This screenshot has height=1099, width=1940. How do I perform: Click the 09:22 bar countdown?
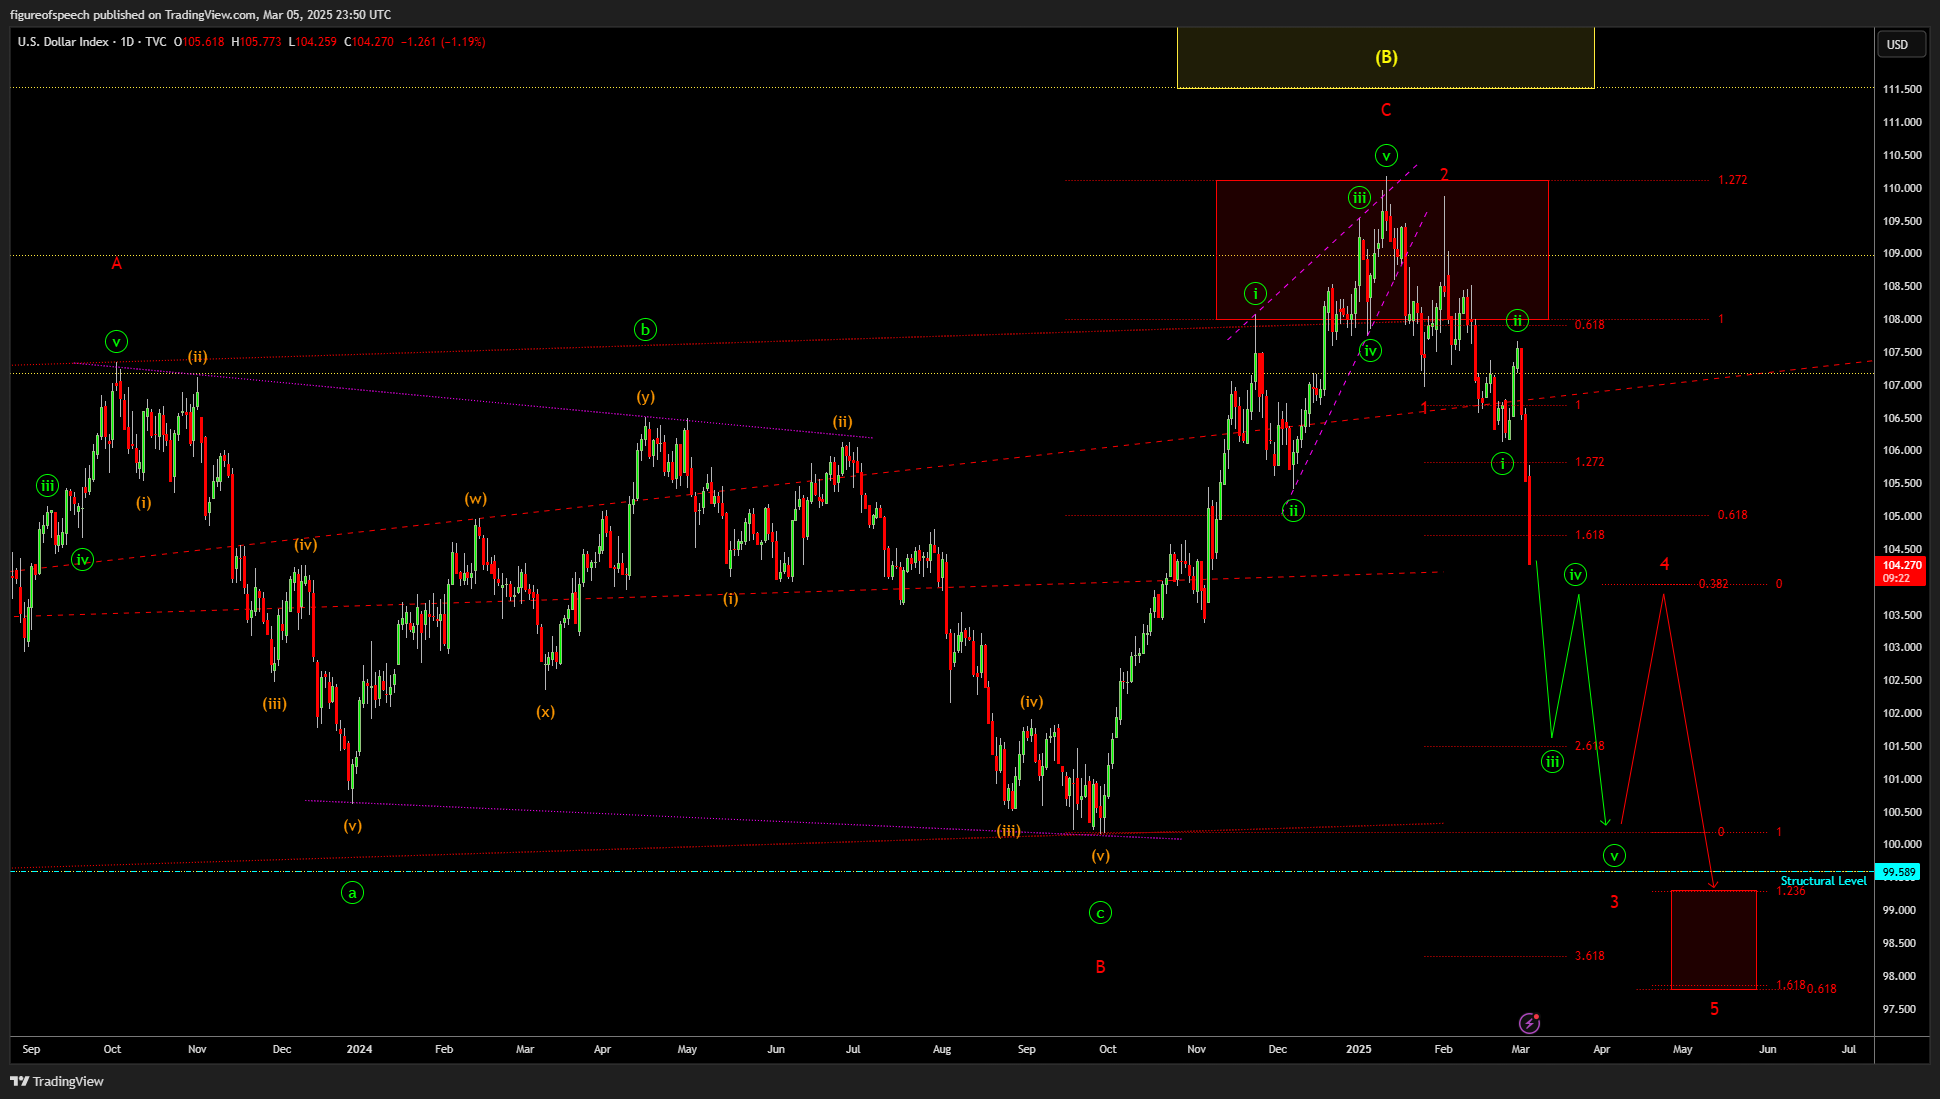(1897, 578)
